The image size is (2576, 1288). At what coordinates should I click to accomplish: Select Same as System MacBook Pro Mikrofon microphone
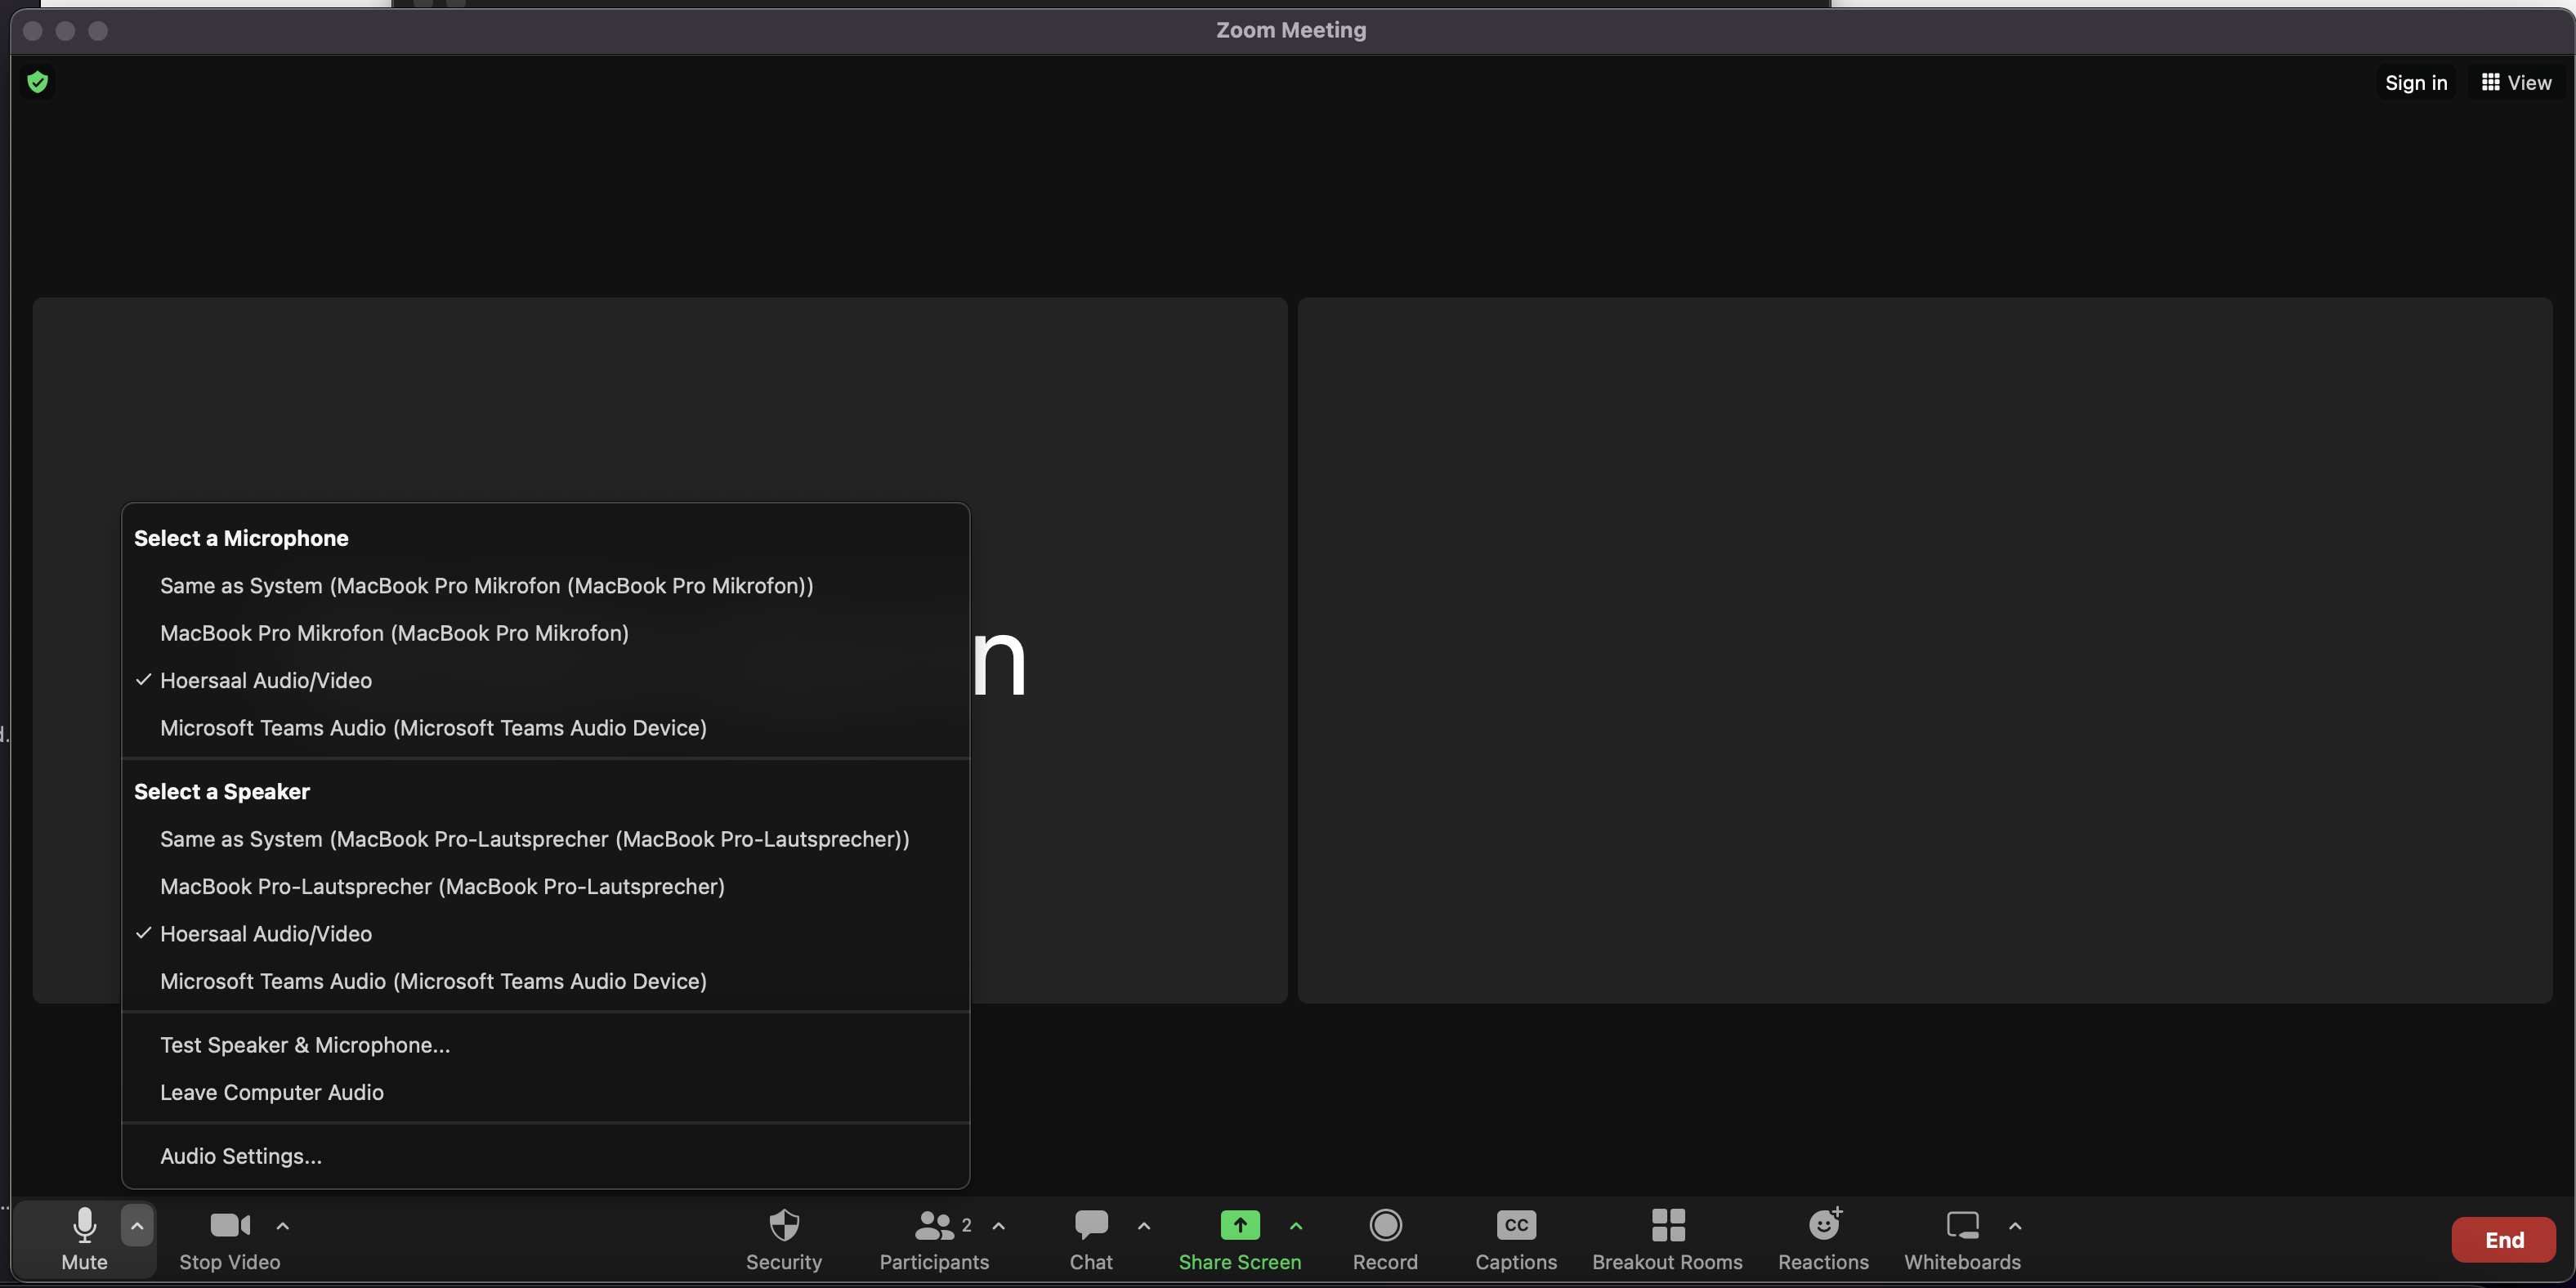[x=546, y=586]
